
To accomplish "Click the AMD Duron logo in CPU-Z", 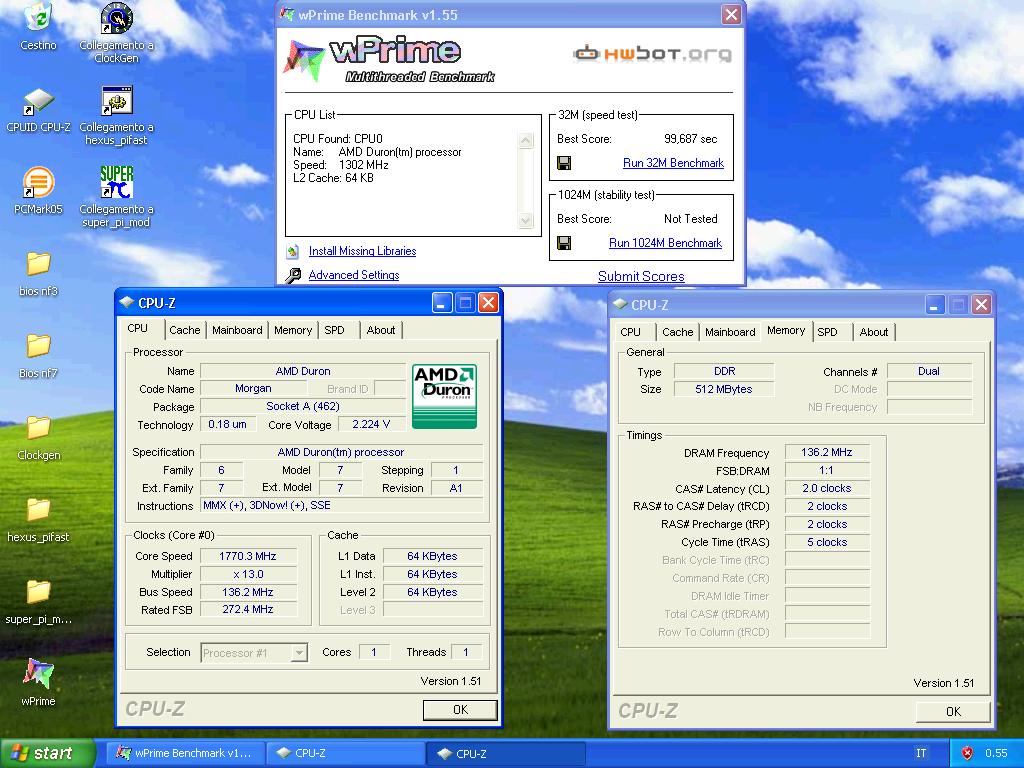I will (445, 396).
